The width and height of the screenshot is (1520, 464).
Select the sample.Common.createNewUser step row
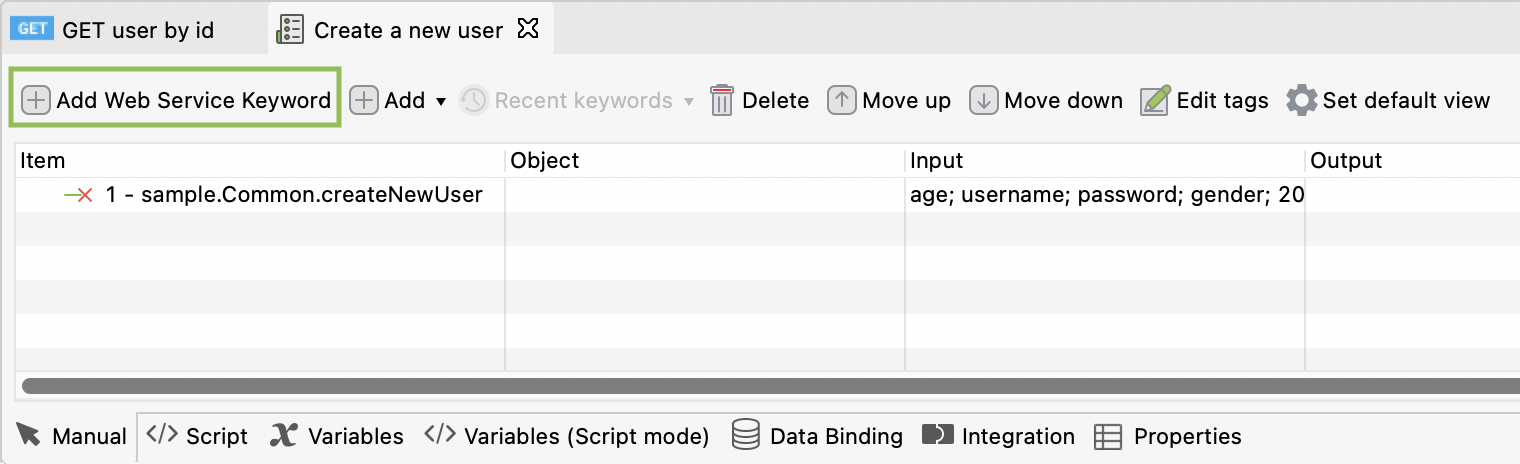(x=294, y=195)
